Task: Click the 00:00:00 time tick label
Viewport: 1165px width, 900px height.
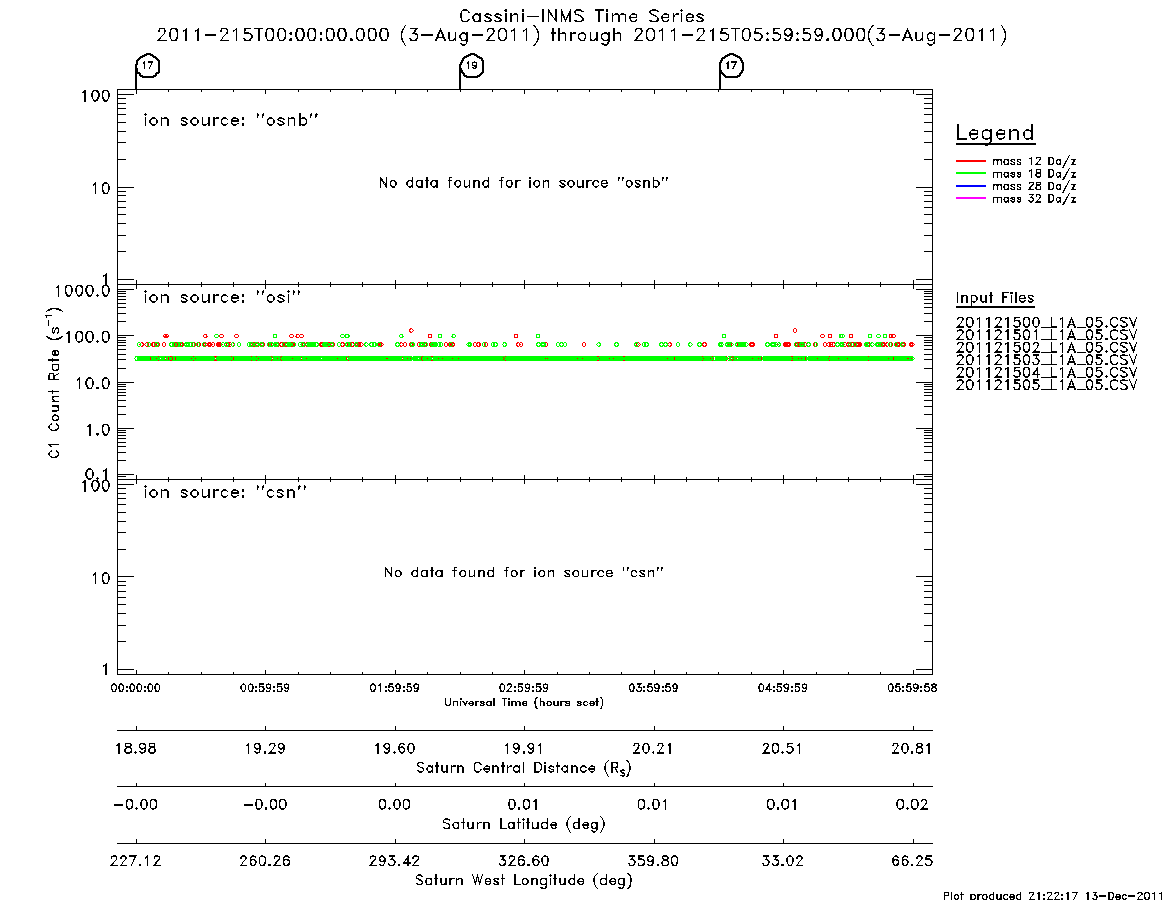Action: click(135, 688)
